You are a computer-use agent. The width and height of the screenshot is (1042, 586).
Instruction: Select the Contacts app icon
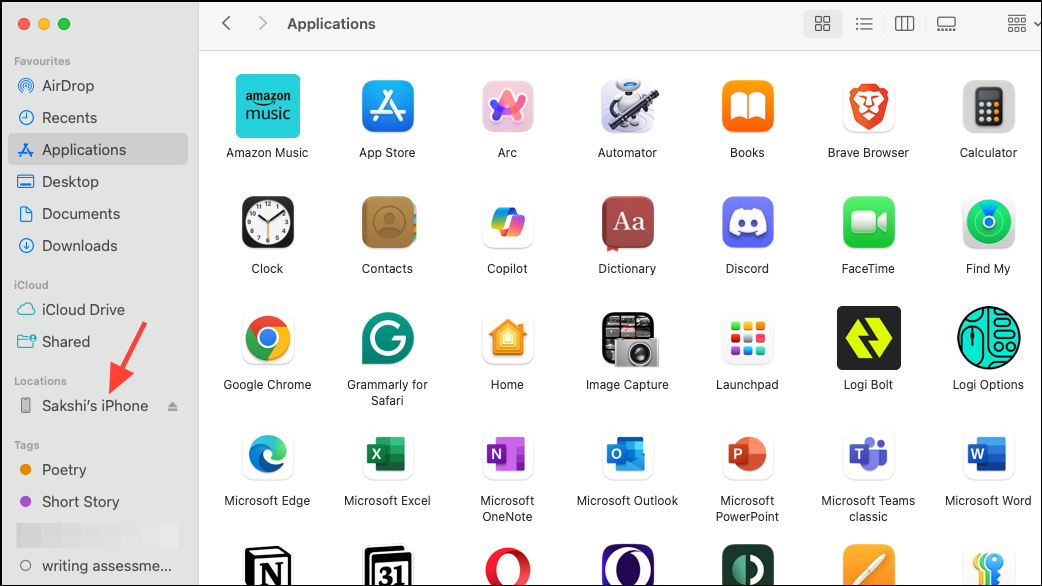click(387, 222)
